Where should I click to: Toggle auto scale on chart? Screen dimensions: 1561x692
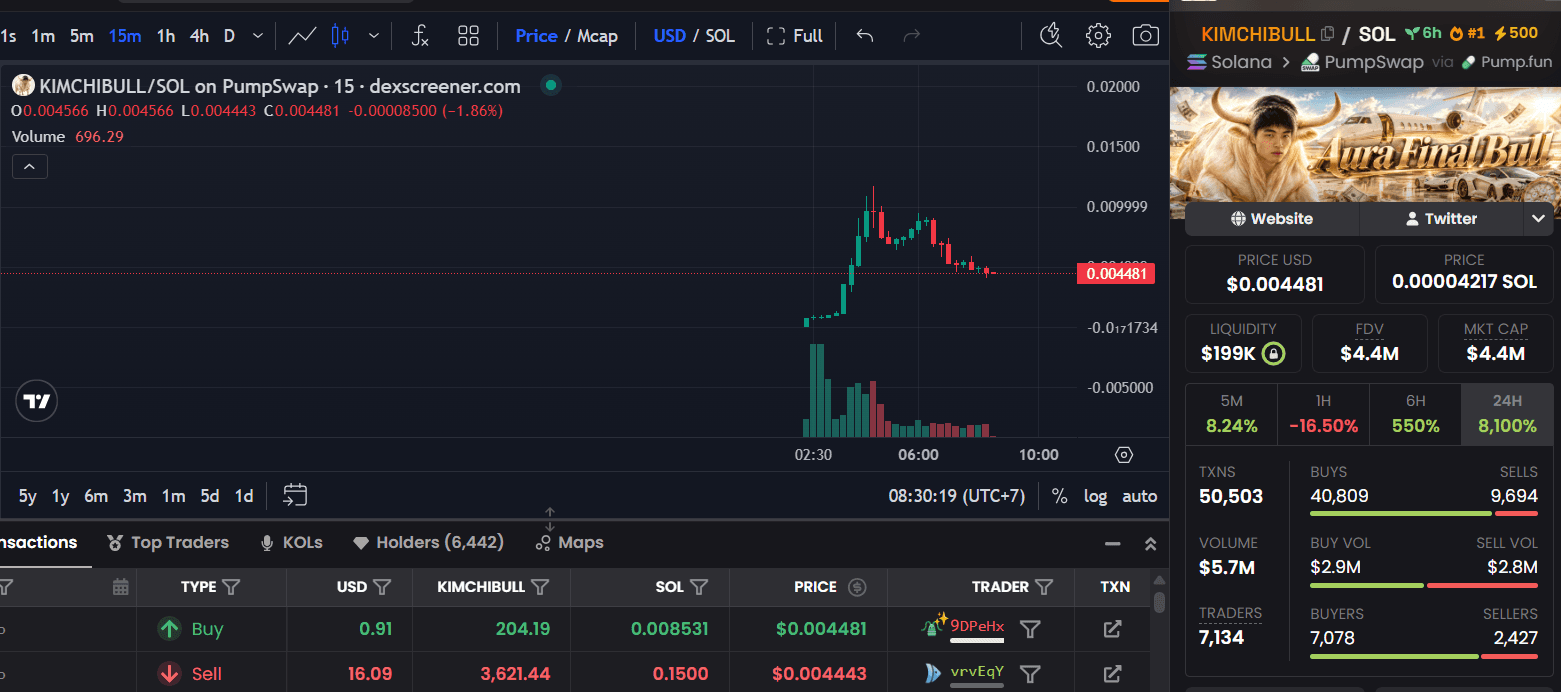tap(1140, 496)
